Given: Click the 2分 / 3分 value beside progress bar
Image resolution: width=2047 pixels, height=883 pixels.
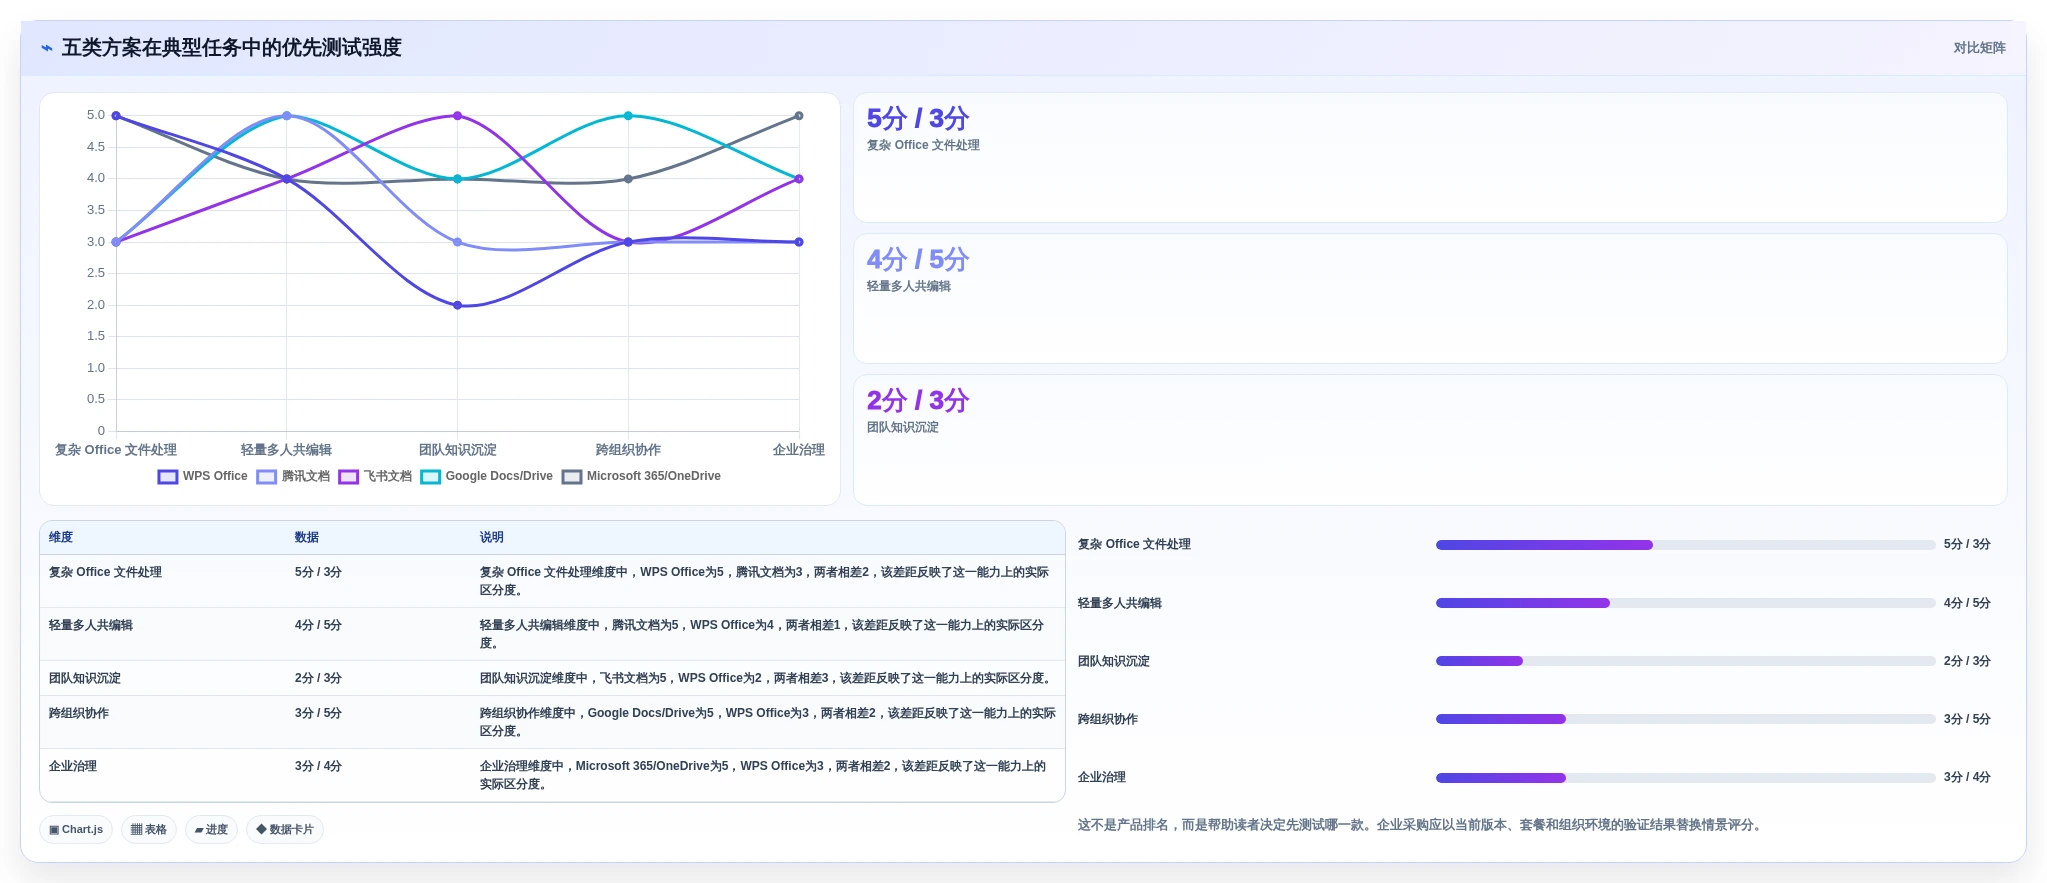Looking at the screenshot, I should 1967,661.
